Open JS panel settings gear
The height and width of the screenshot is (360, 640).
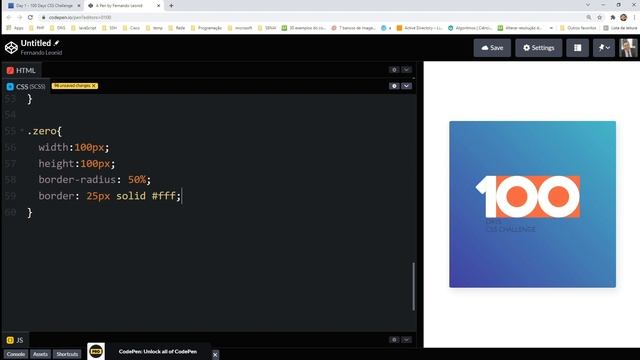[x=394, y=340]
